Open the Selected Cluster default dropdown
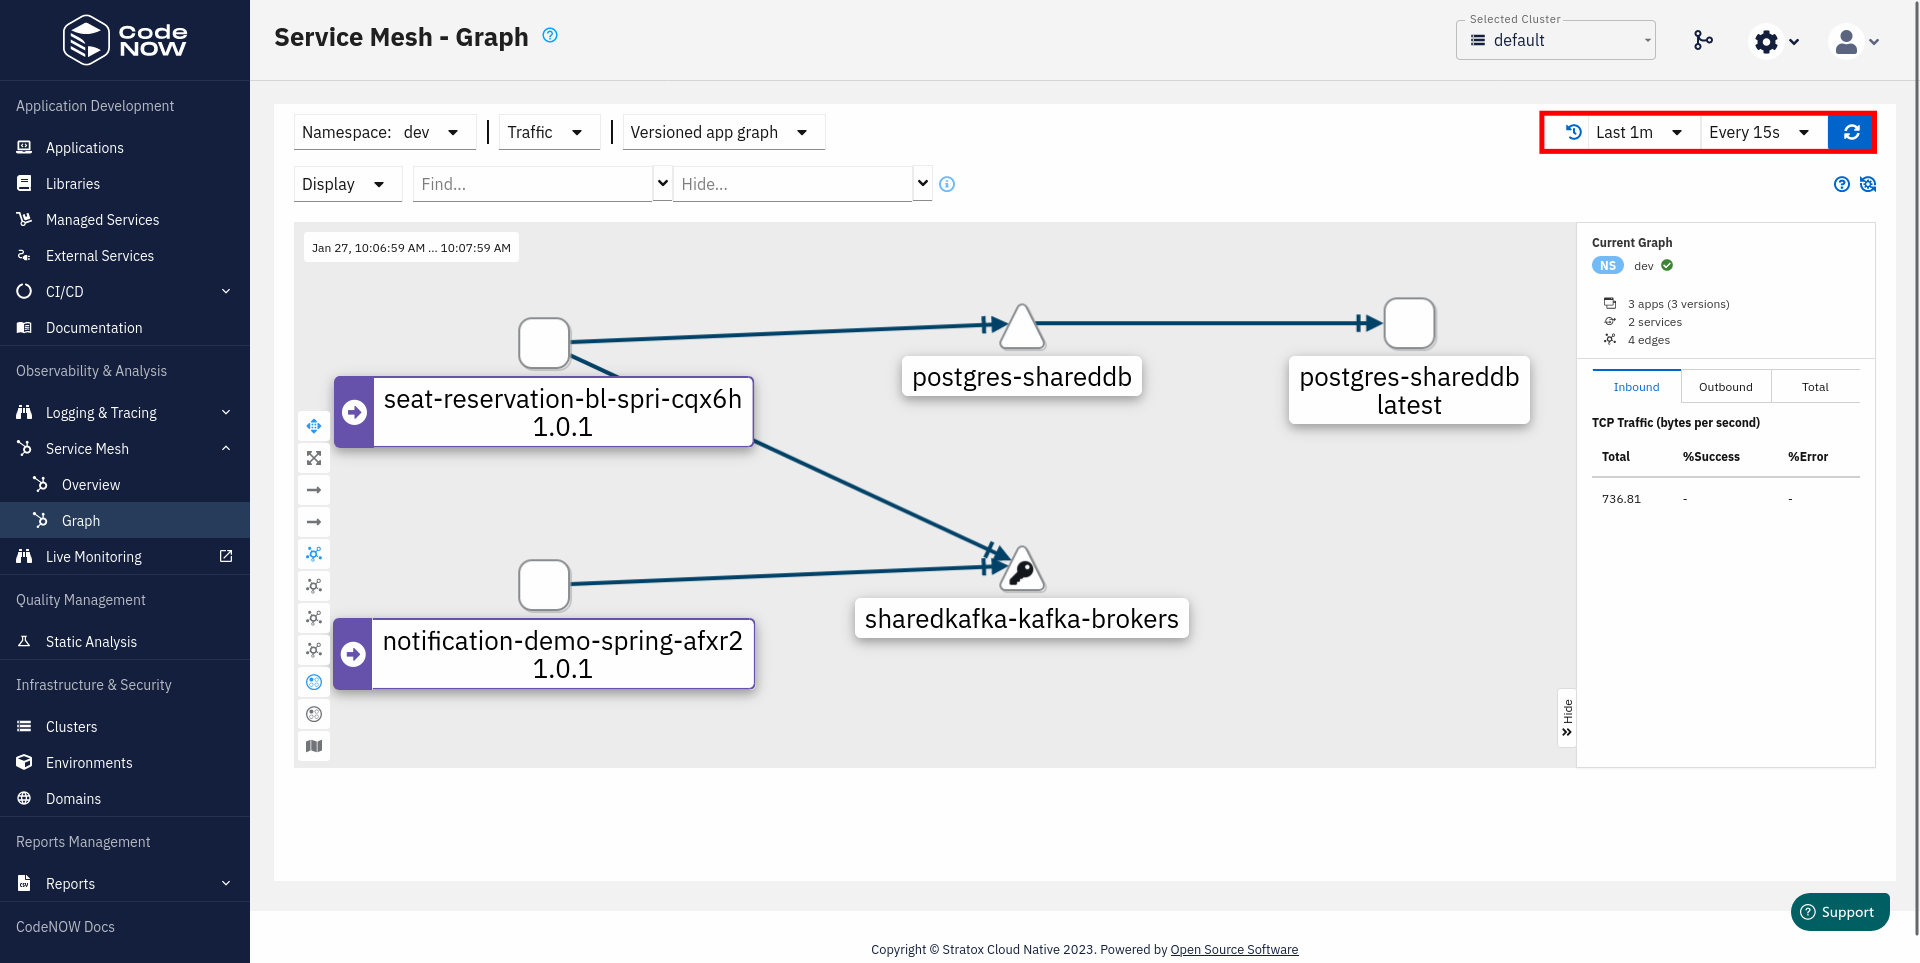1920x963 pixels. (1556, 40)
